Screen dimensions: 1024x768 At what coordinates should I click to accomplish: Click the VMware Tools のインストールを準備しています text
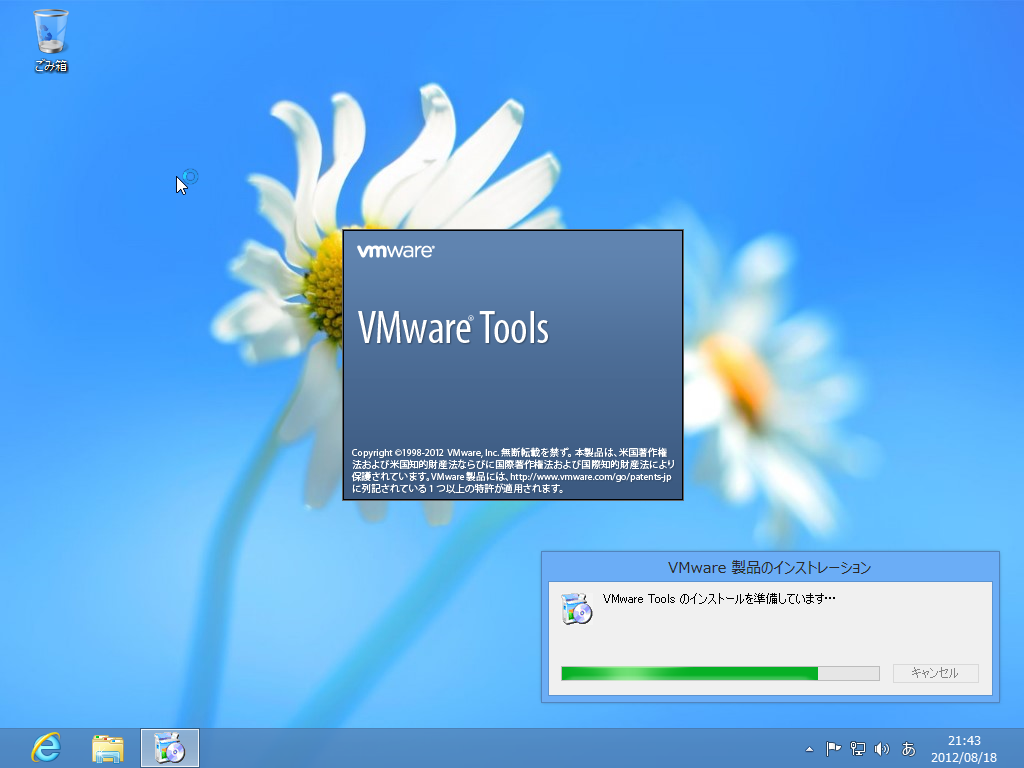[719, 599]
